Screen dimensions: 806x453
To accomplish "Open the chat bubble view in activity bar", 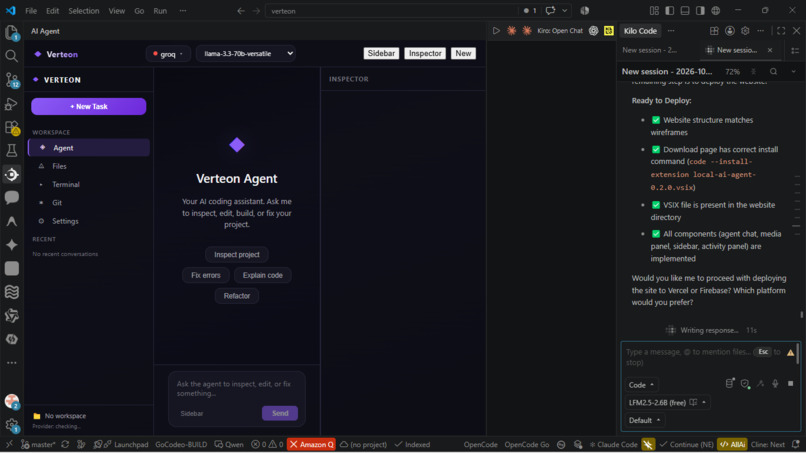I will [11, 197].
